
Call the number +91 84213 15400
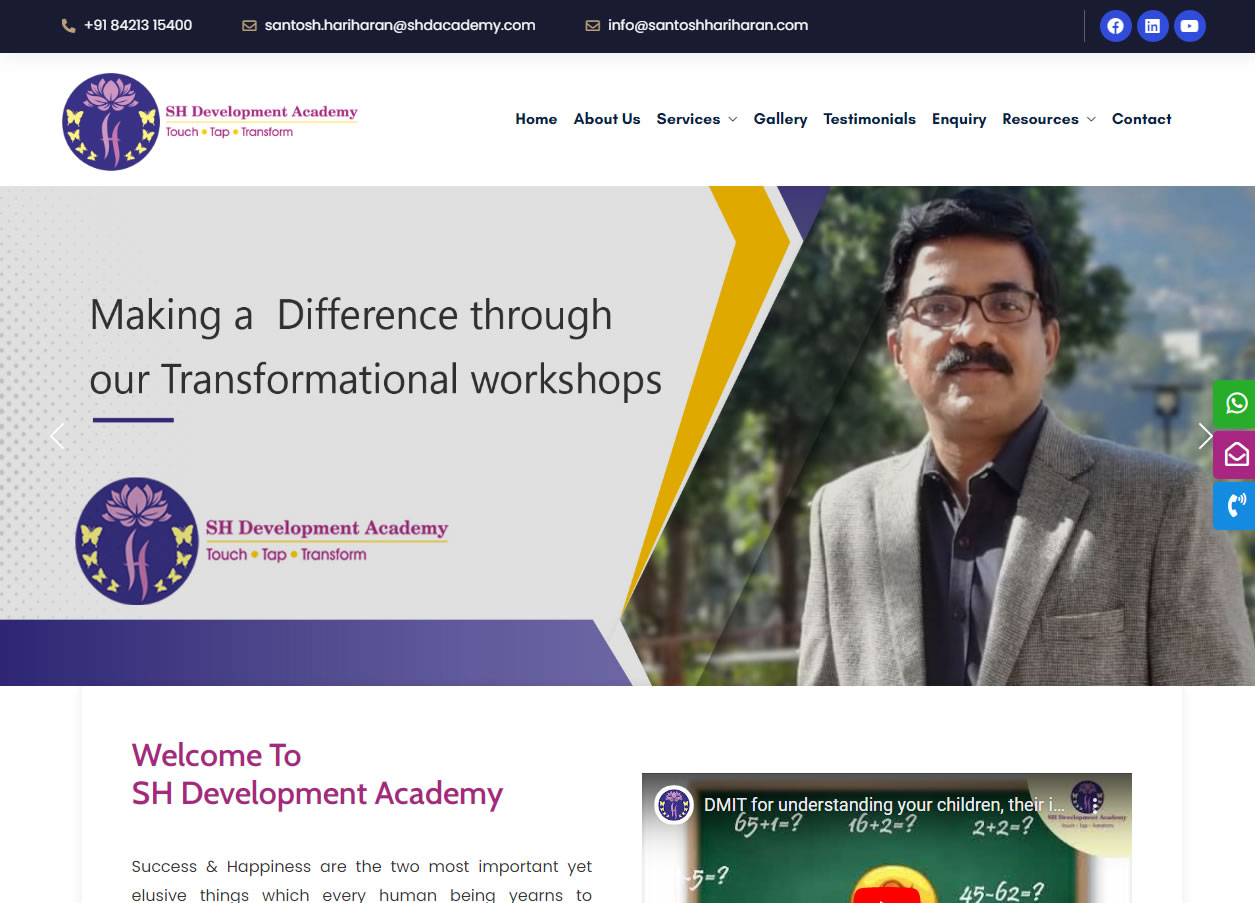[138, 25]
